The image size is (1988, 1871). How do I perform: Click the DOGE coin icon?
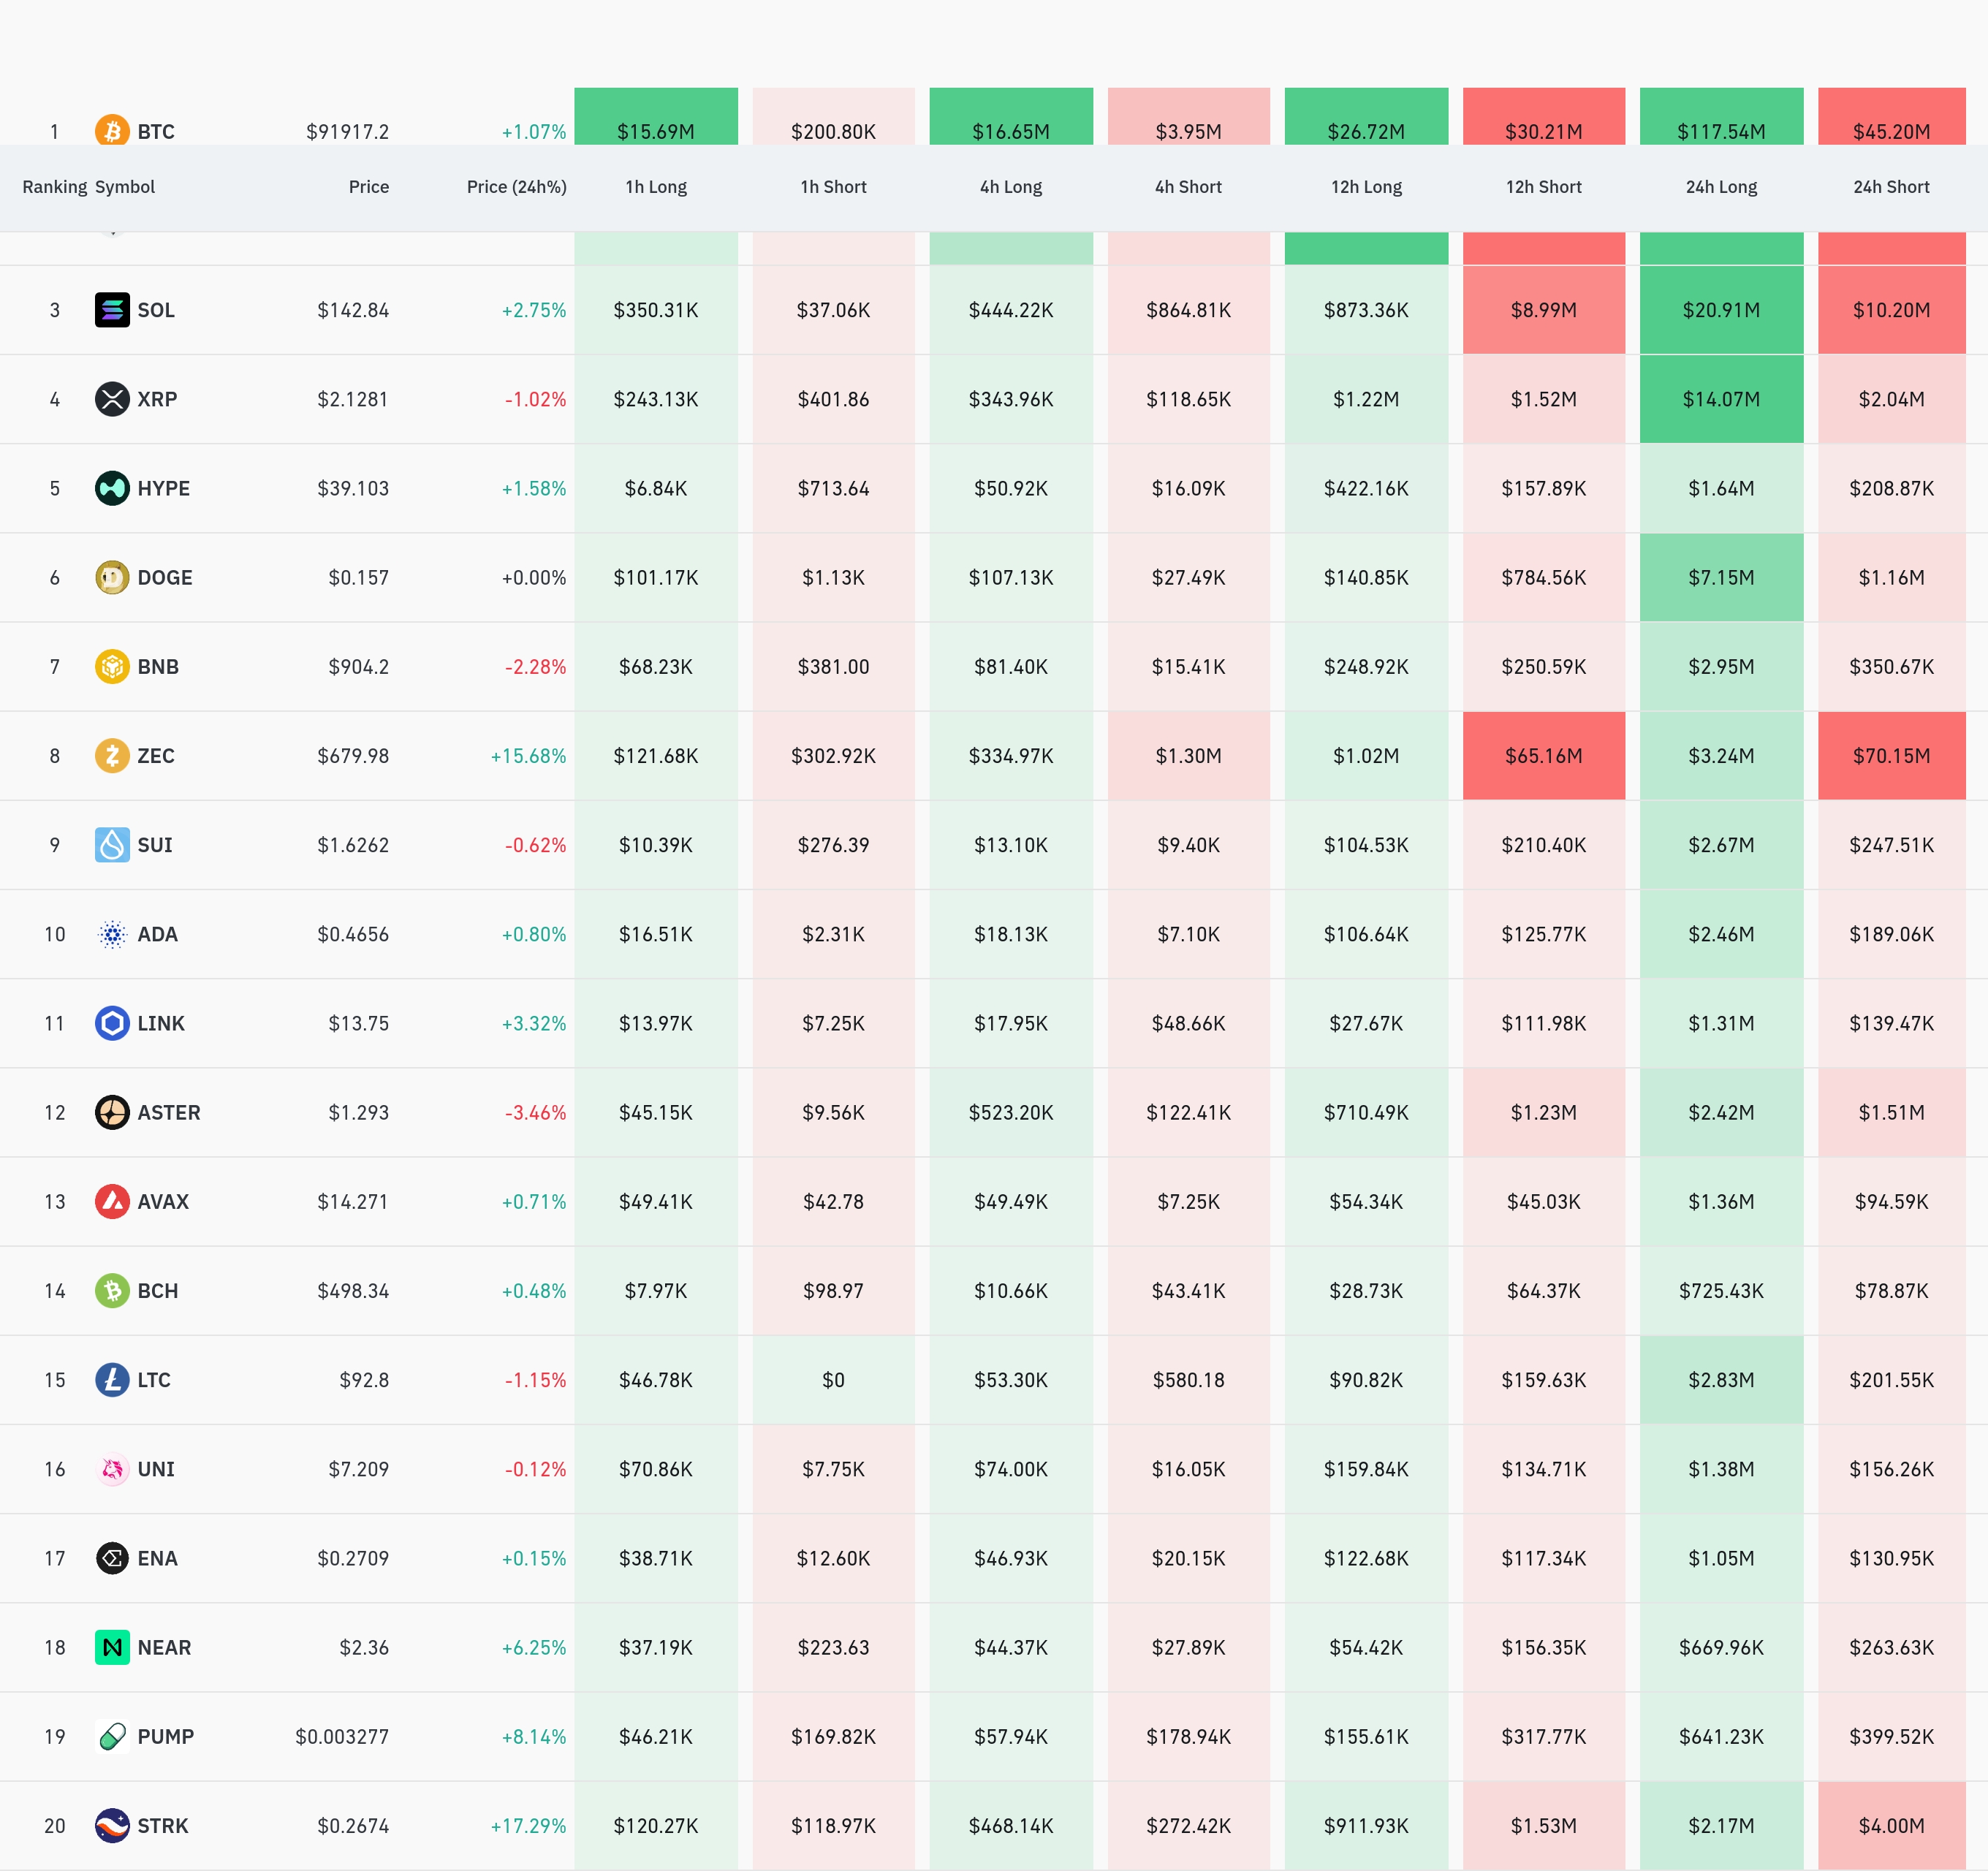tap(112, 577)
